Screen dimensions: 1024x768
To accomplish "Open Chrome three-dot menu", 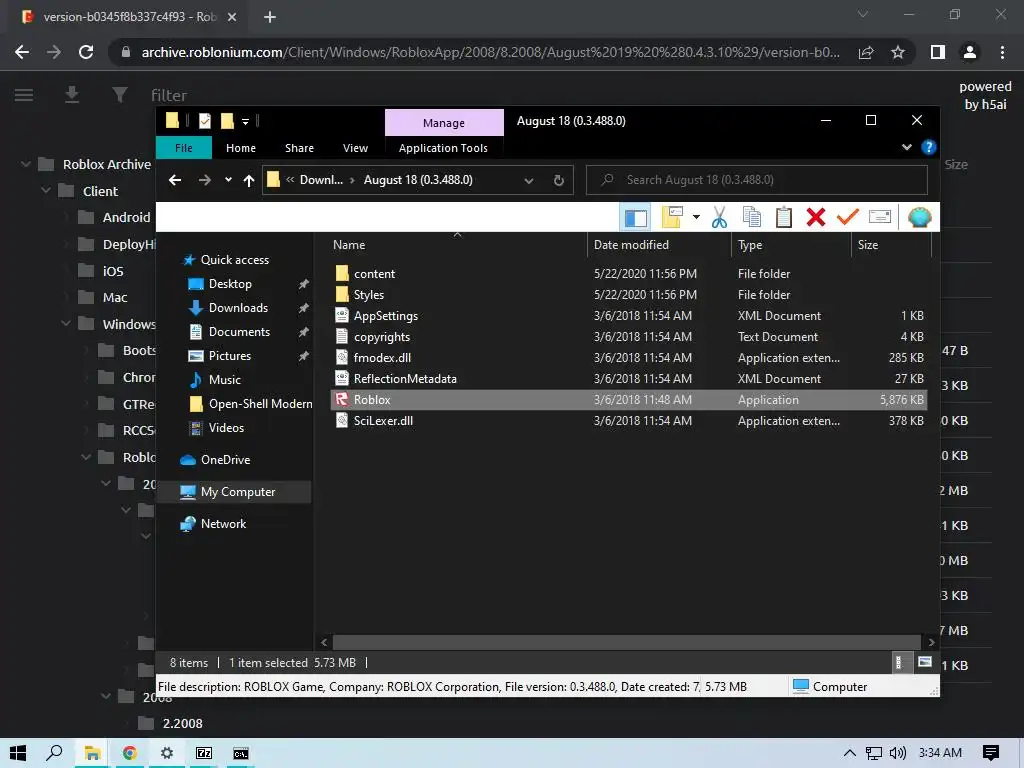I will point(1002,52).
